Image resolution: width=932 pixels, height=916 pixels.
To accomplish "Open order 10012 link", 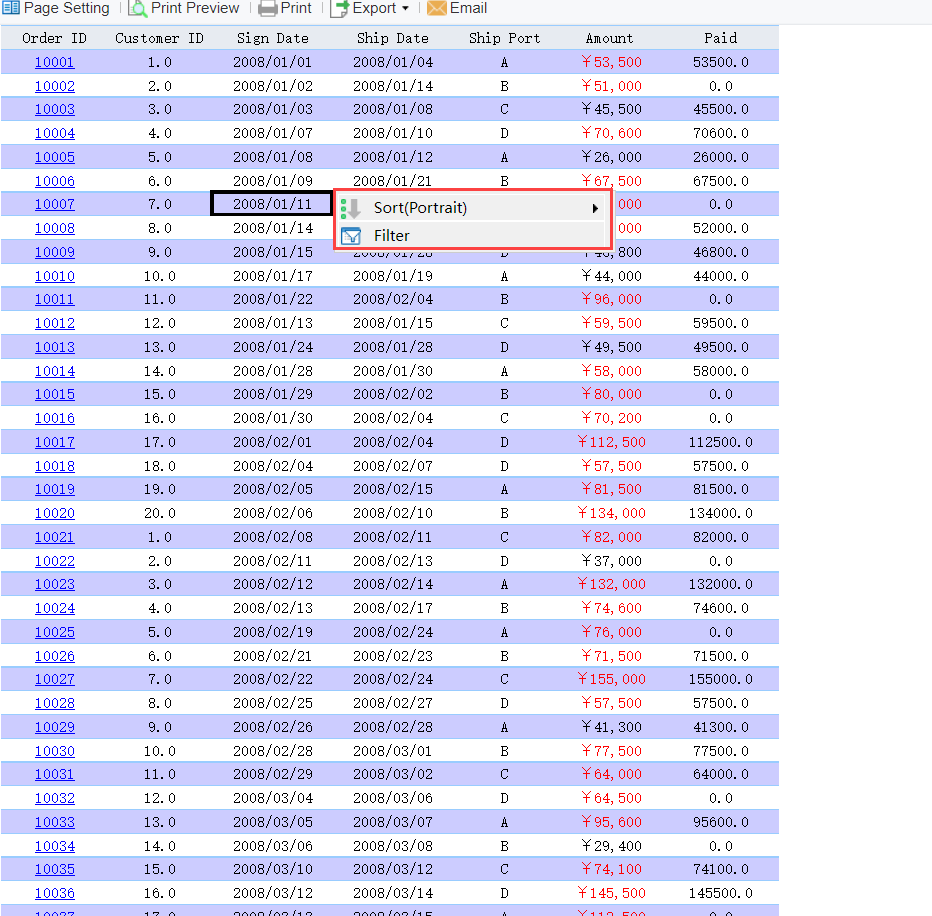I will [x=55, y=323].
